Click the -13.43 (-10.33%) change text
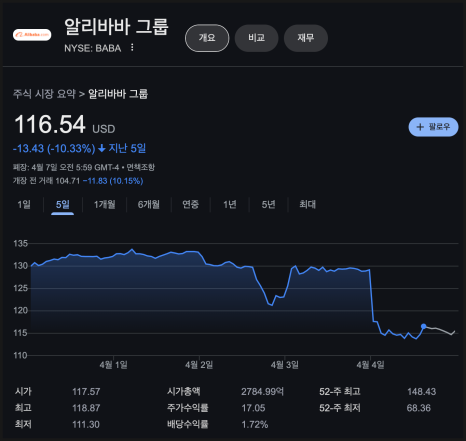 pos(54,148)
